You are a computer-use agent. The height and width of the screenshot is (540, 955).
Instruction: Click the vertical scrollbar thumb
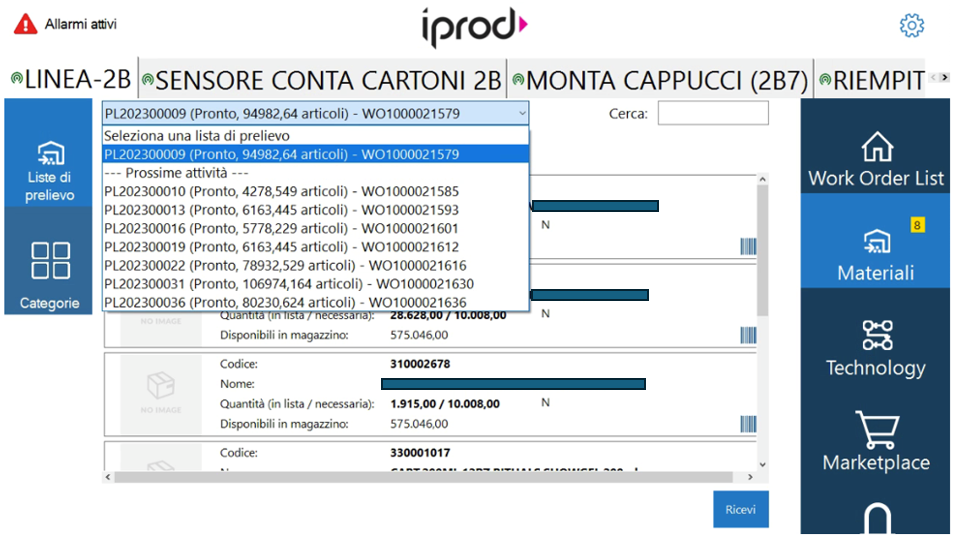[x=762, y=251]
